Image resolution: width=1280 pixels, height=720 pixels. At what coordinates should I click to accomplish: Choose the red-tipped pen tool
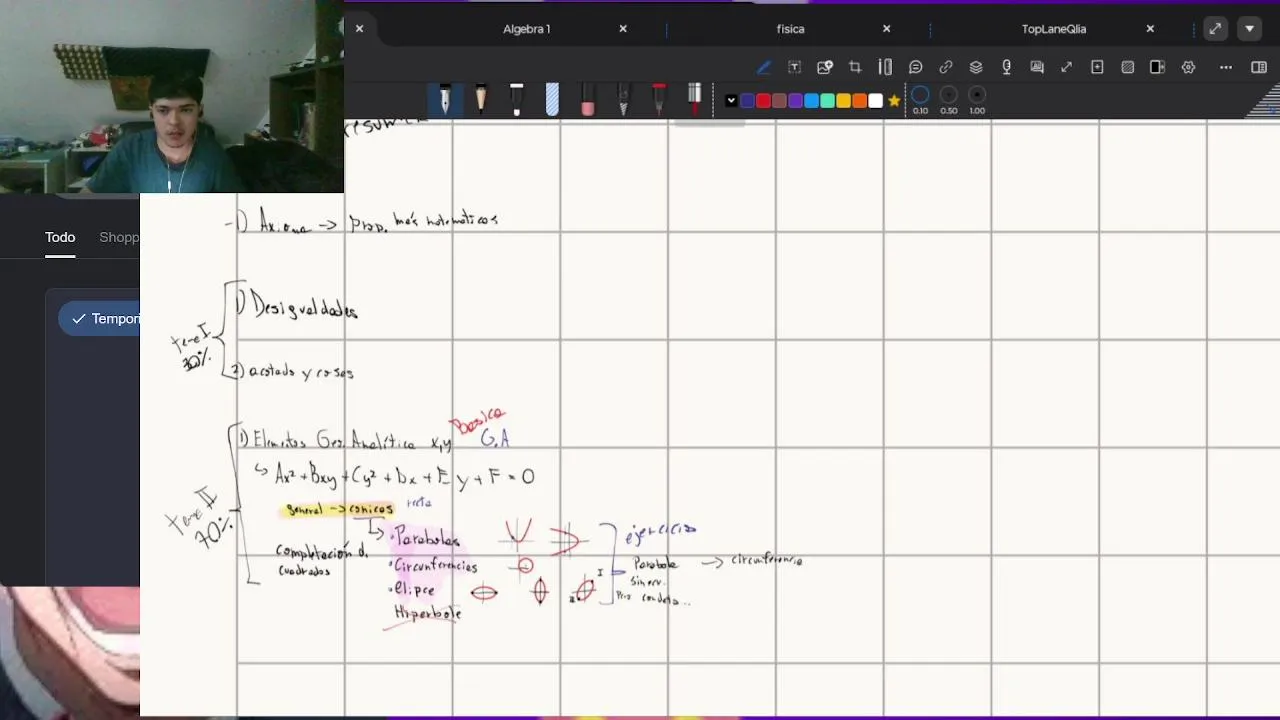pos(659,99)
